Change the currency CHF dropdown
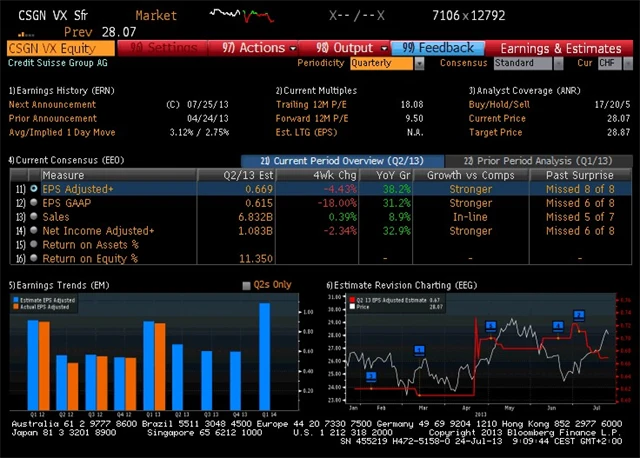Image resolution: width=640 pixels, height=458 pixels. point(608,63)
